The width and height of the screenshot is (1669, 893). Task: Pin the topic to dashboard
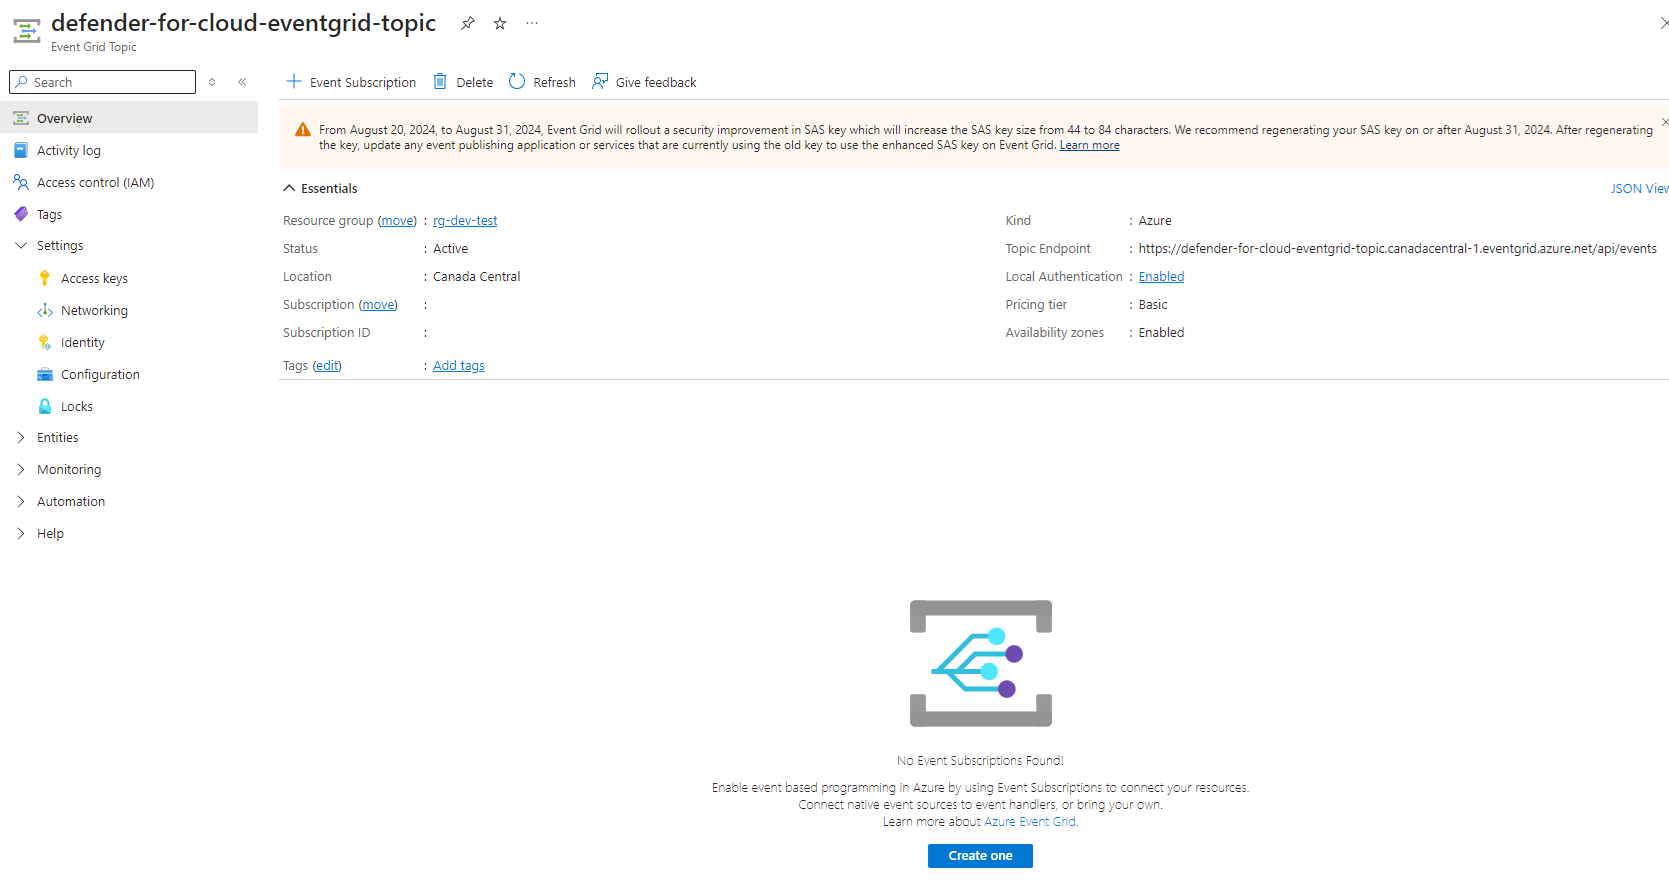click(x=467, y=23)
